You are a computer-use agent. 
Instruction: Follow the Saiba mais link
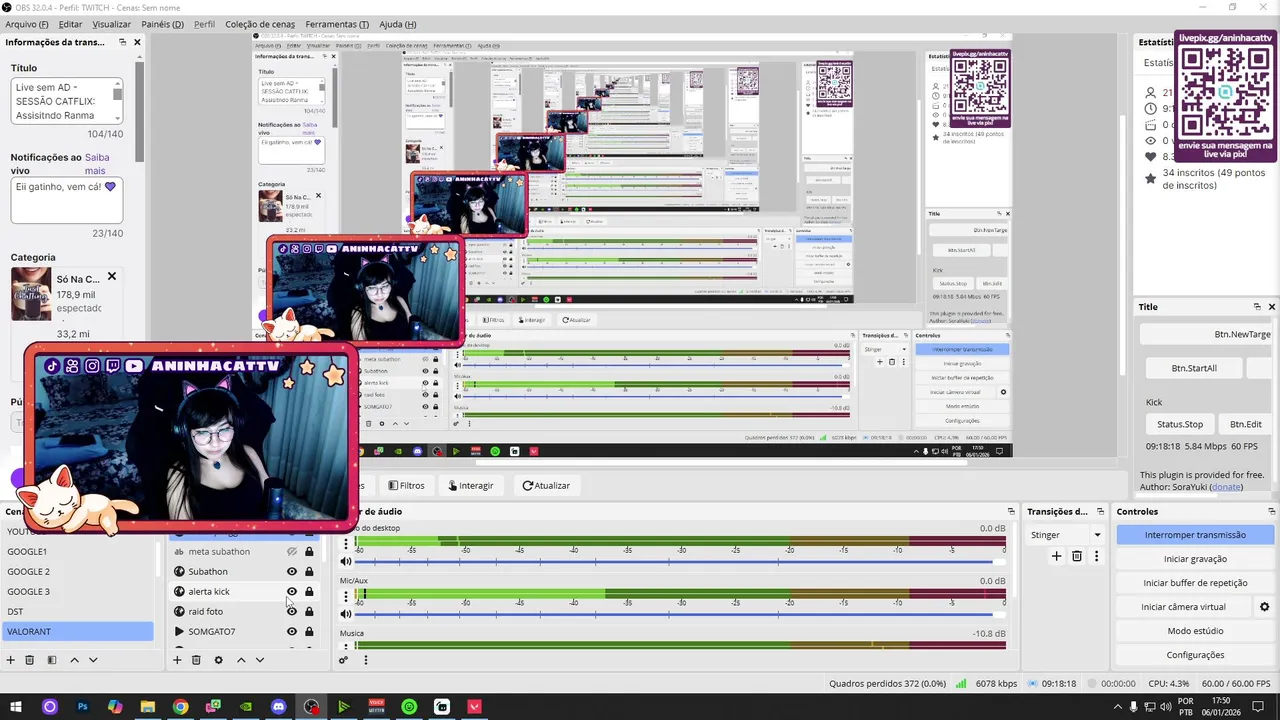click(x=96, y=164)
